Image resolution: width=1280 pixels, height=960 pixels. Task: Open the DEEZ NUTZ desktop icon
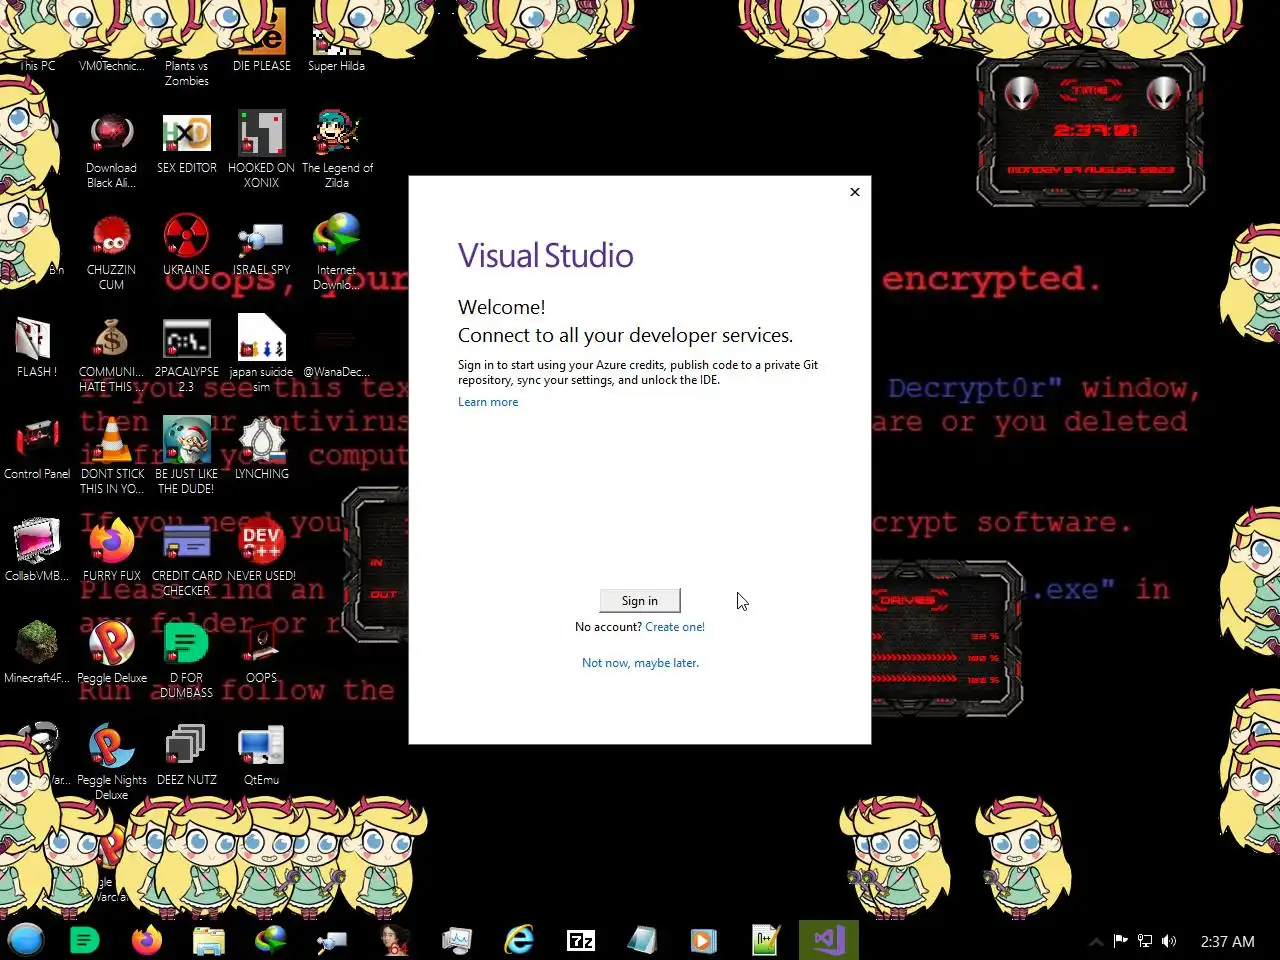(187, 755)
